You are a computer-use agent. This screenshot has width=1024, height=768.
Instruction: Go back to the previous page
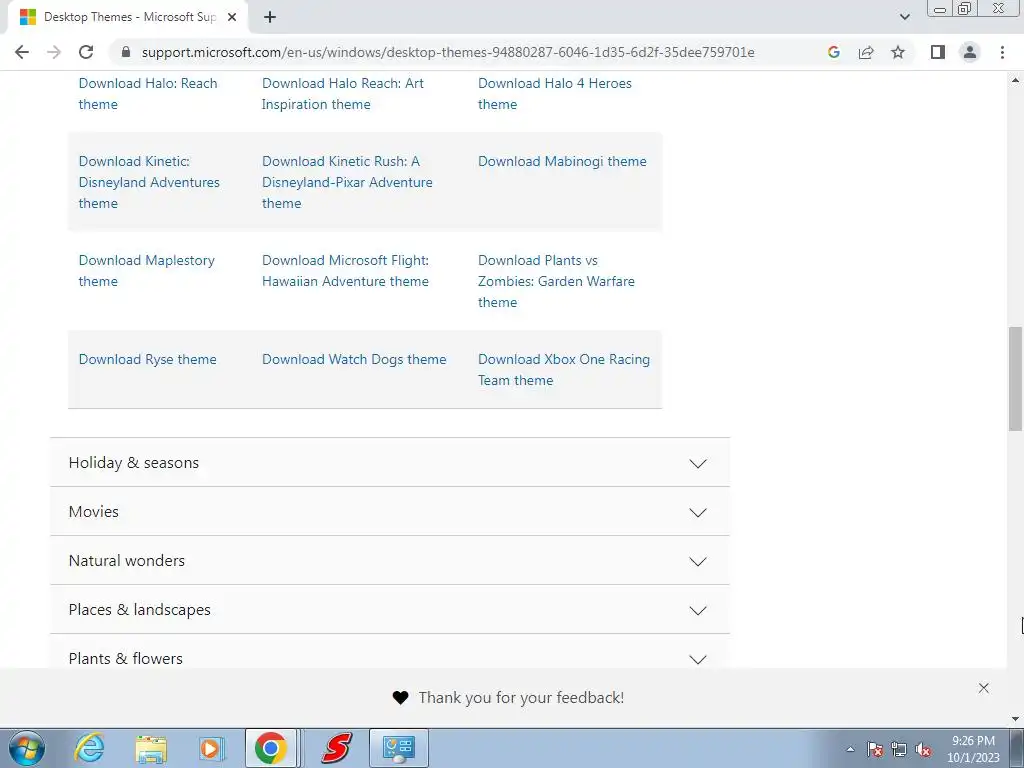[22, 52]
